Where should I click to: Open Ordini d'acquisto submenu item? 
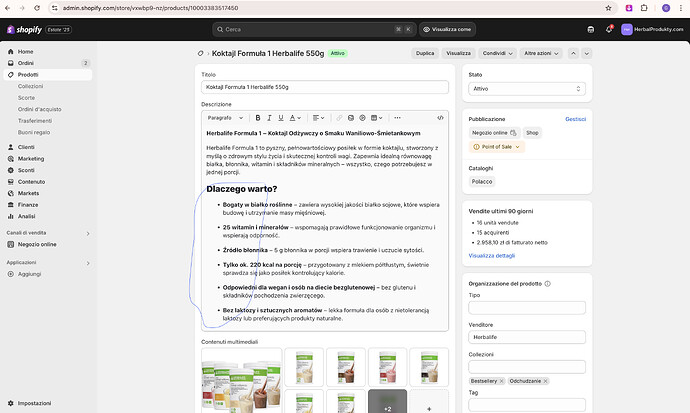point(40,109)
